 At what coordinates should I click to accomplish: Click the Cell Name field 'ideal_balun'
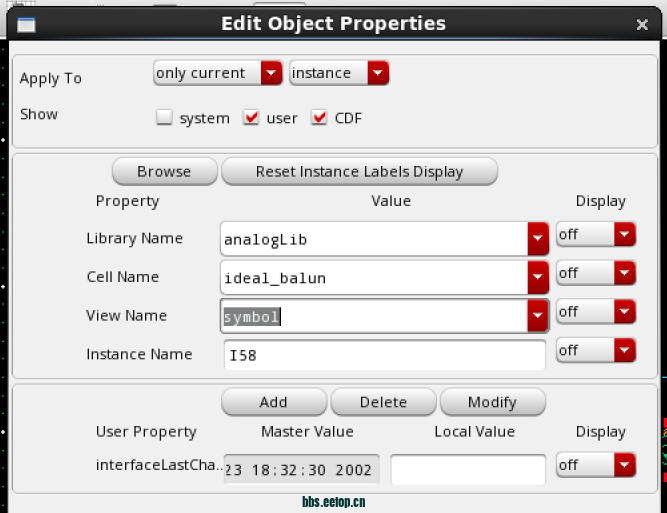click(x=374, y=277)
